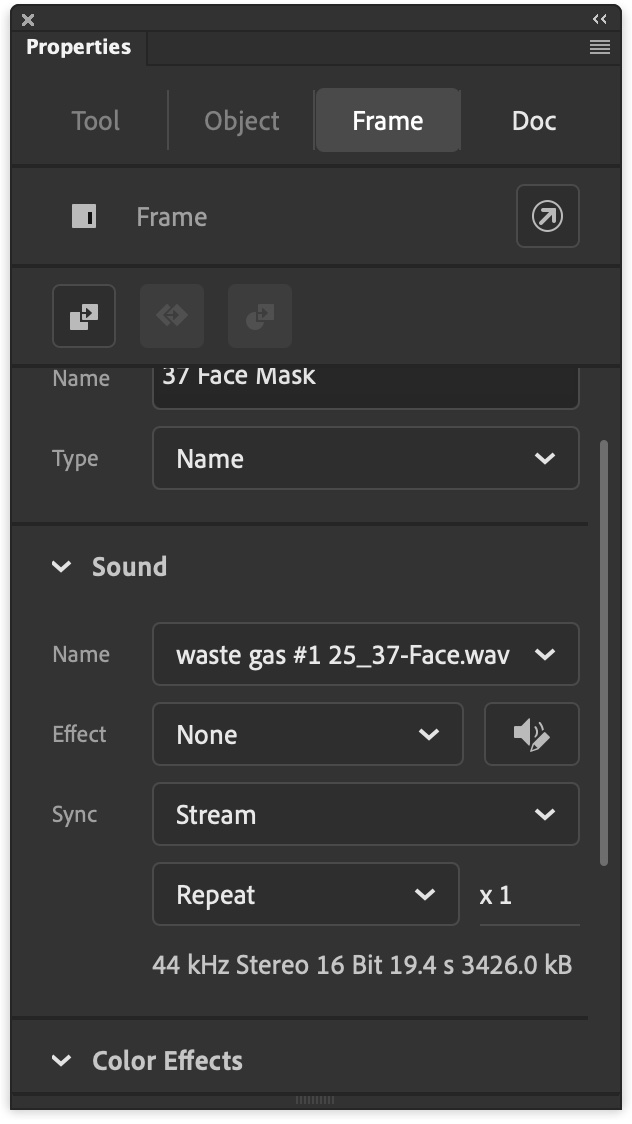This screenshot has width=632, height=1124.
Task: Switch to the Doc tab
Action: point(533,120)
